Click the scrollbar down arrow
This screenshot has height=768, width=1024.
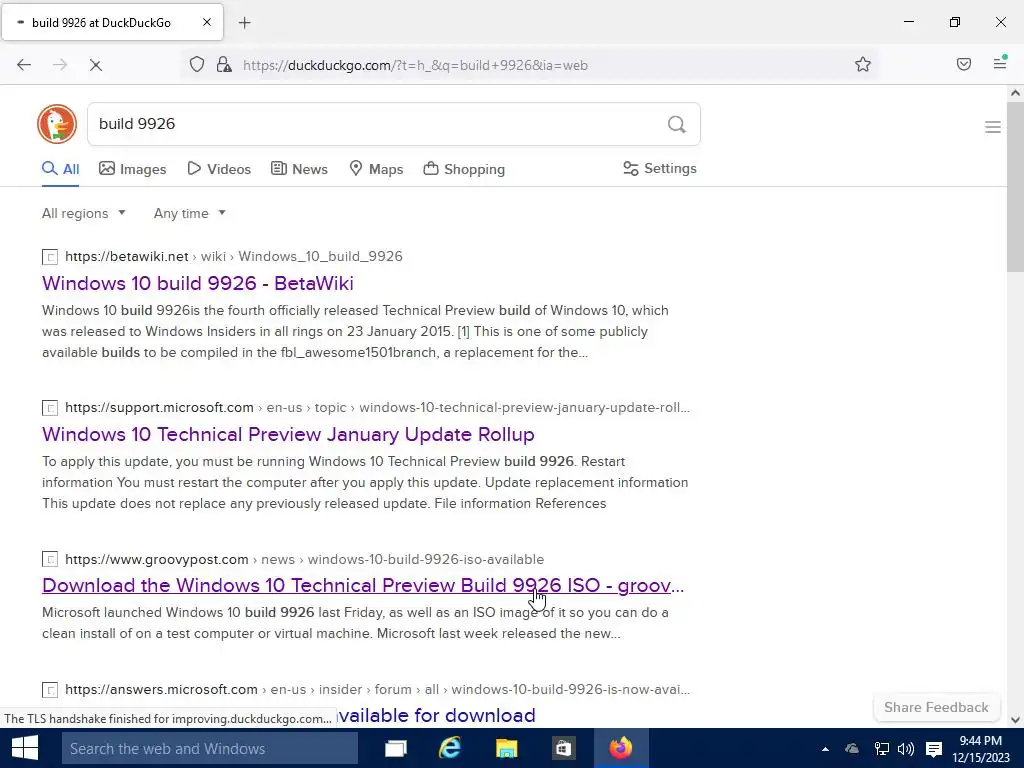click(1015, 720)
